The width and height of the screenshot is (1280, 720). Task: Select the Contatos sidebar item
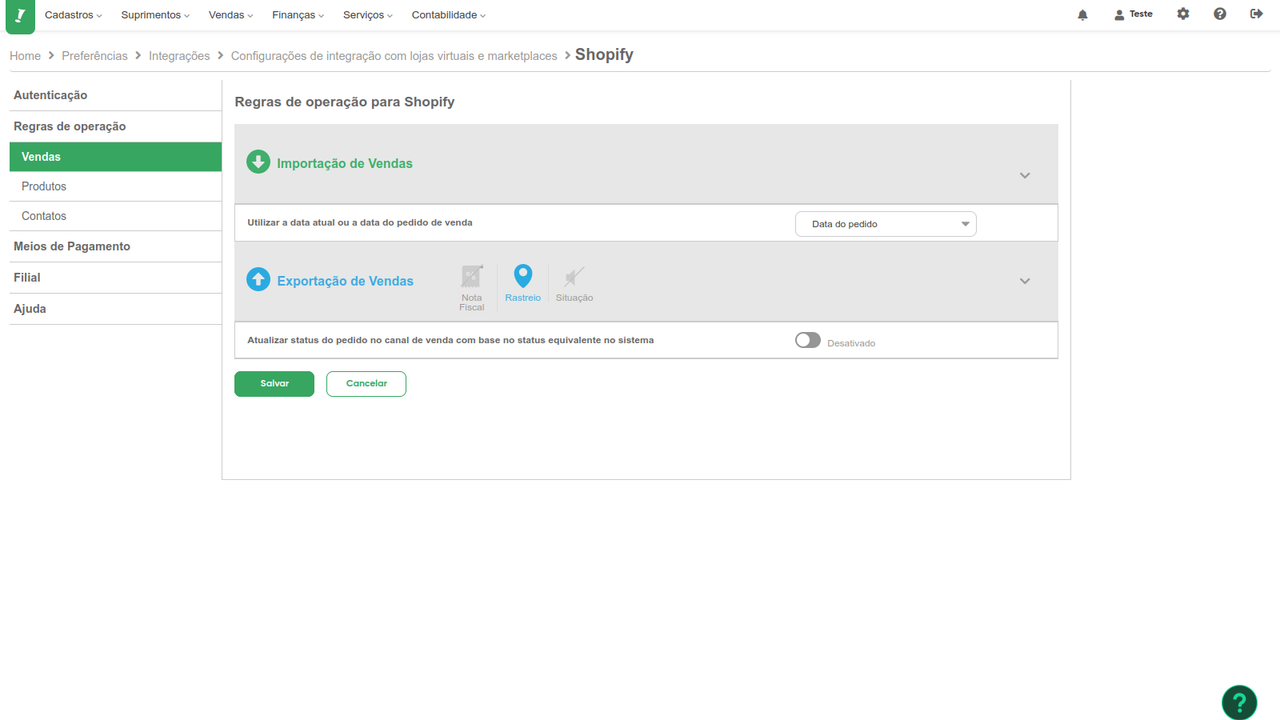tap(115, 216)
